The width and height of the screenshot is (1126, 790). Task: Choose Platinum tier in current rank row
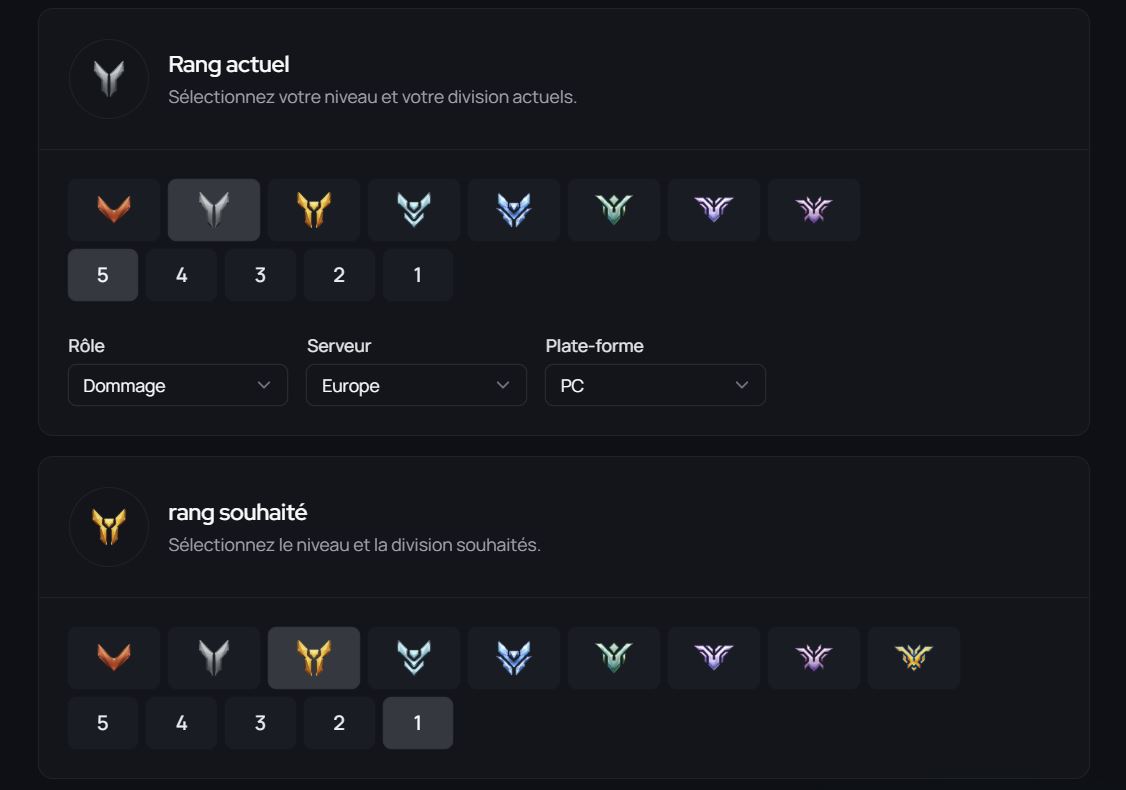pos(414,210)
